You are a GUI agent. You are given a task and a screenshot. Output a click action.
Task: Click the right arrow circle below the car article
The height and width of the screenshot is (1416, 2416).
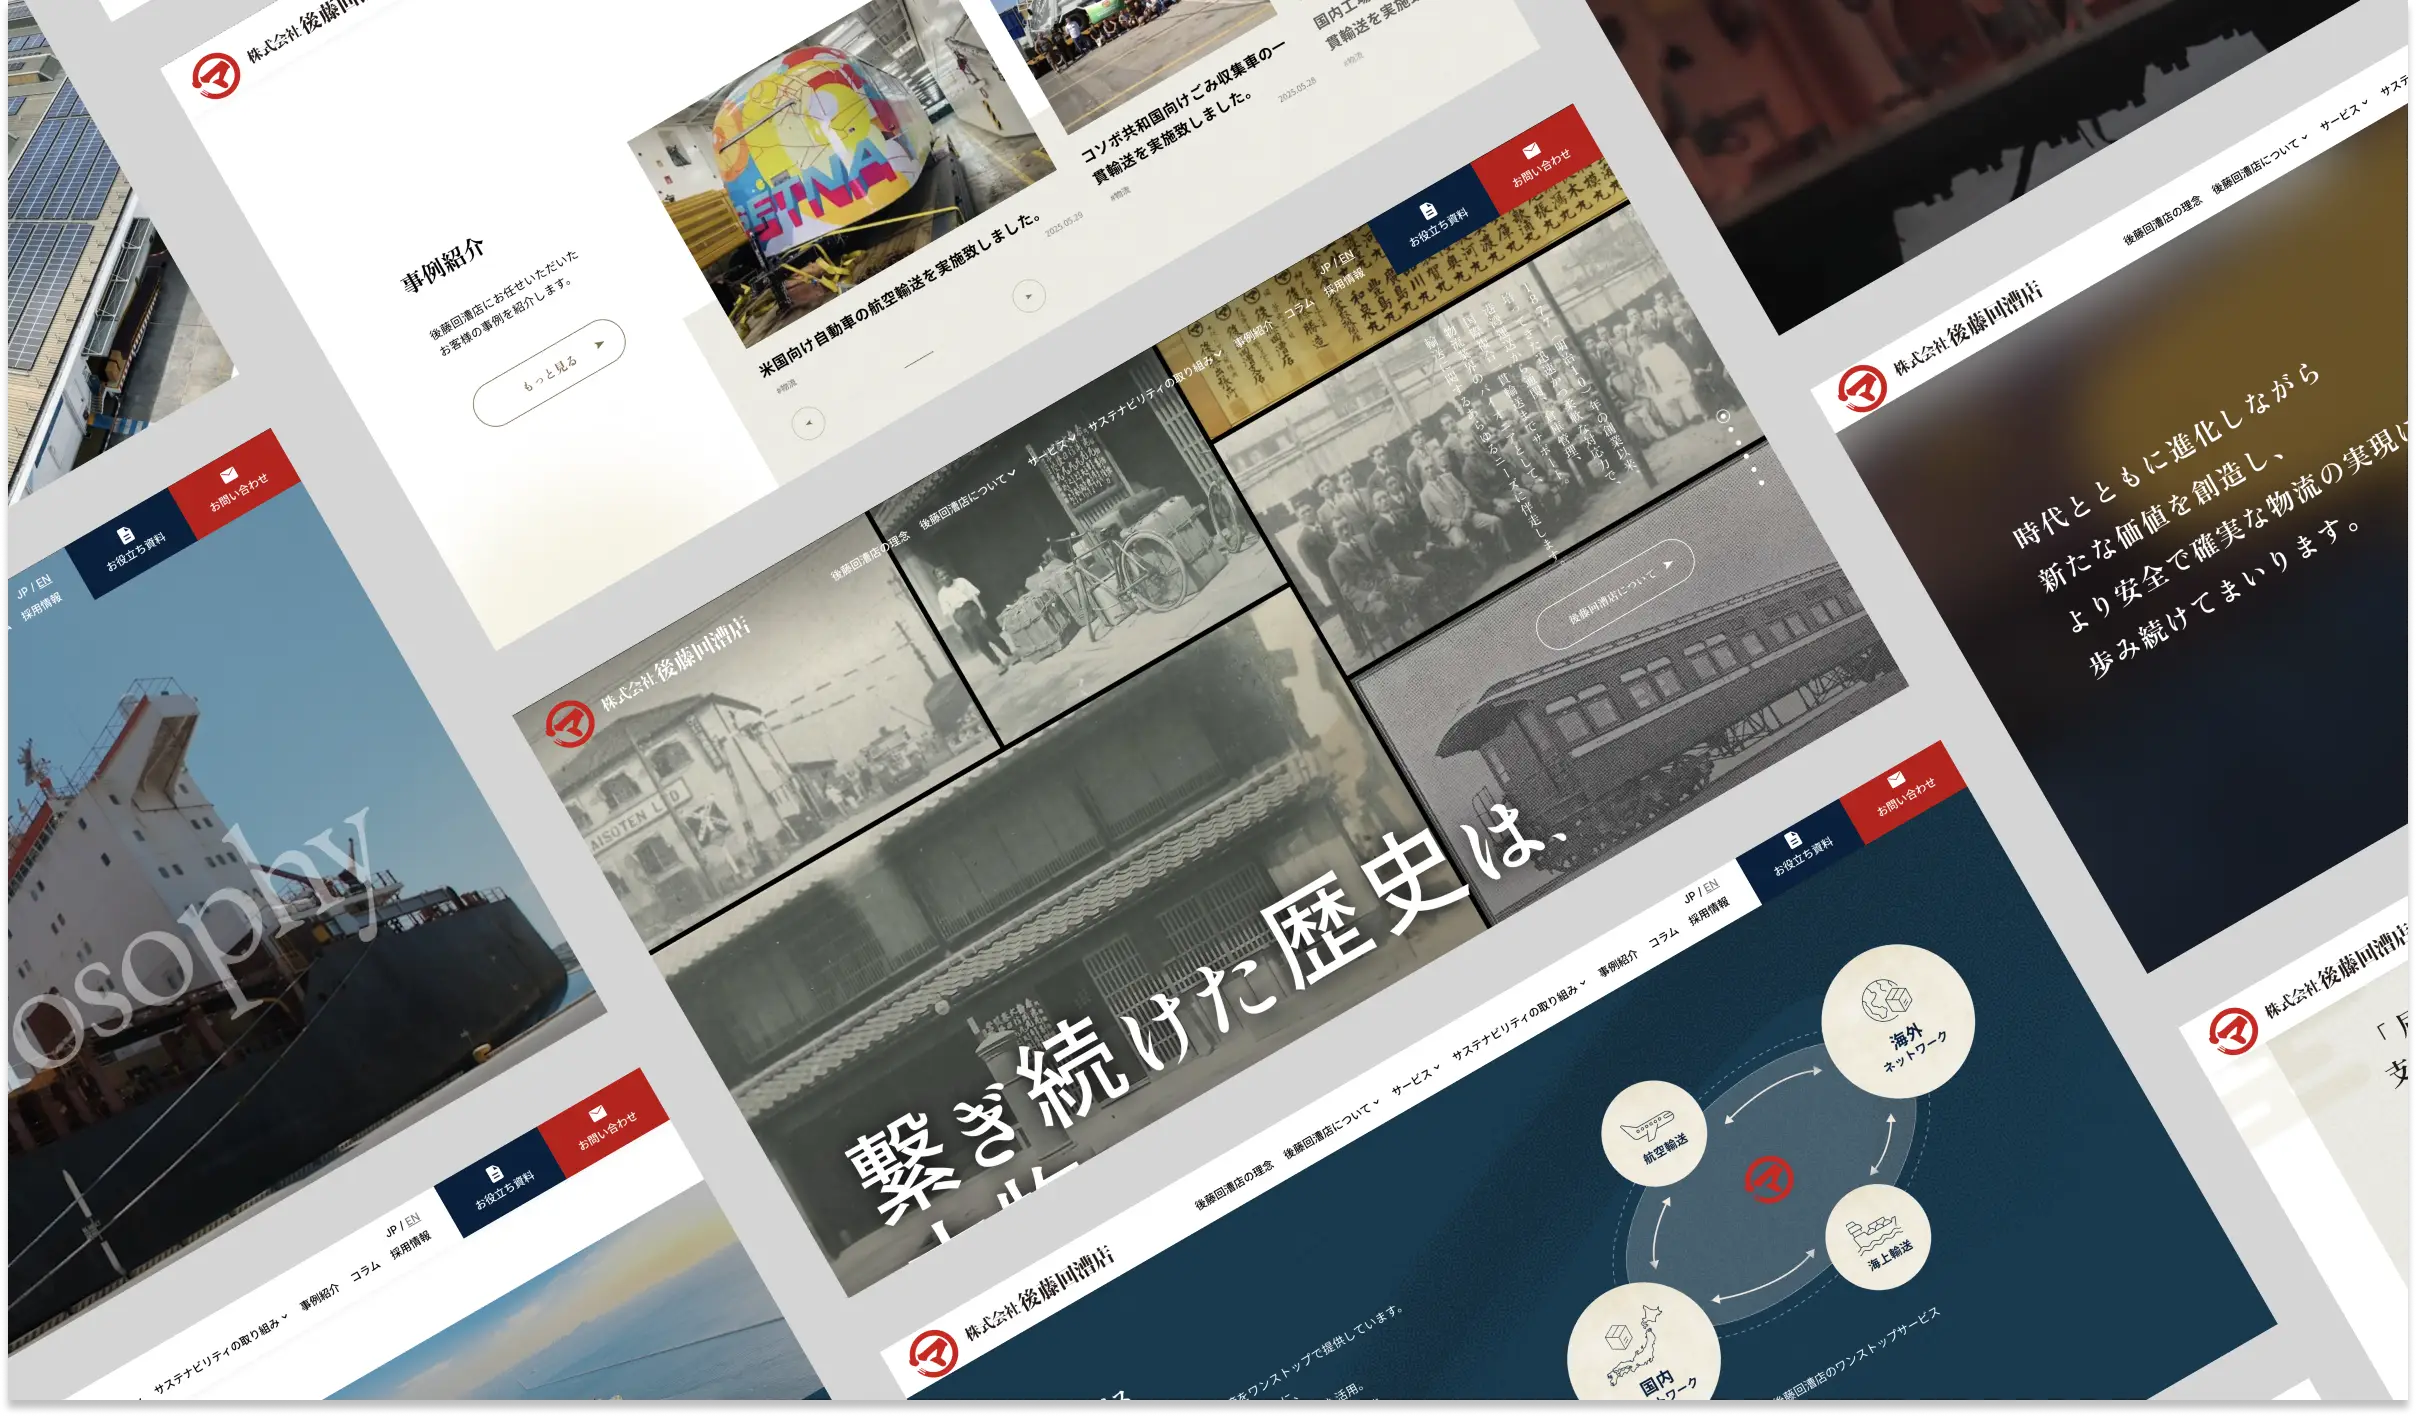pyautogui.click(x=1029, y=296)
